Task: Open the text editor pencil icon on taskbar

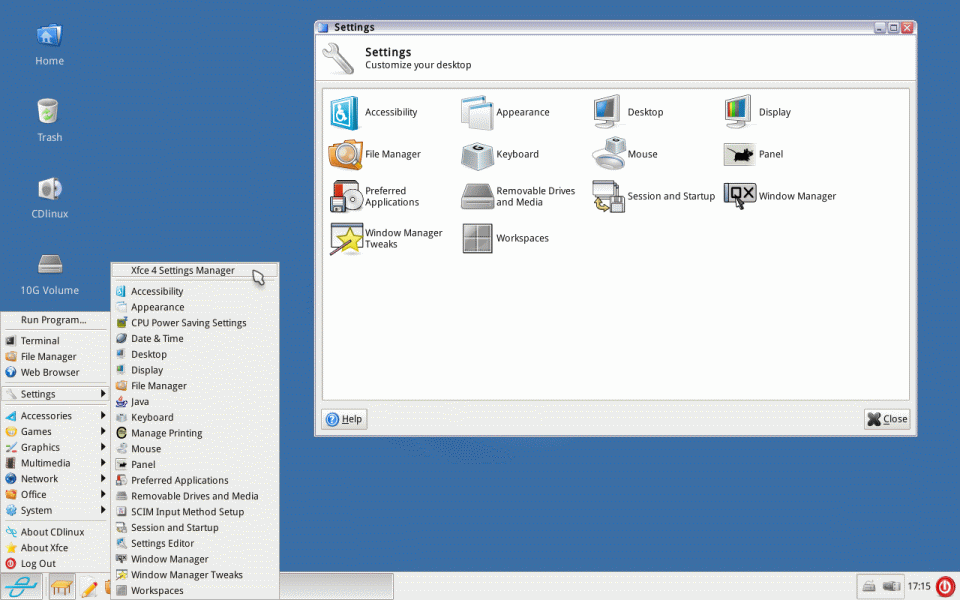Action: (x=89, y=587)
